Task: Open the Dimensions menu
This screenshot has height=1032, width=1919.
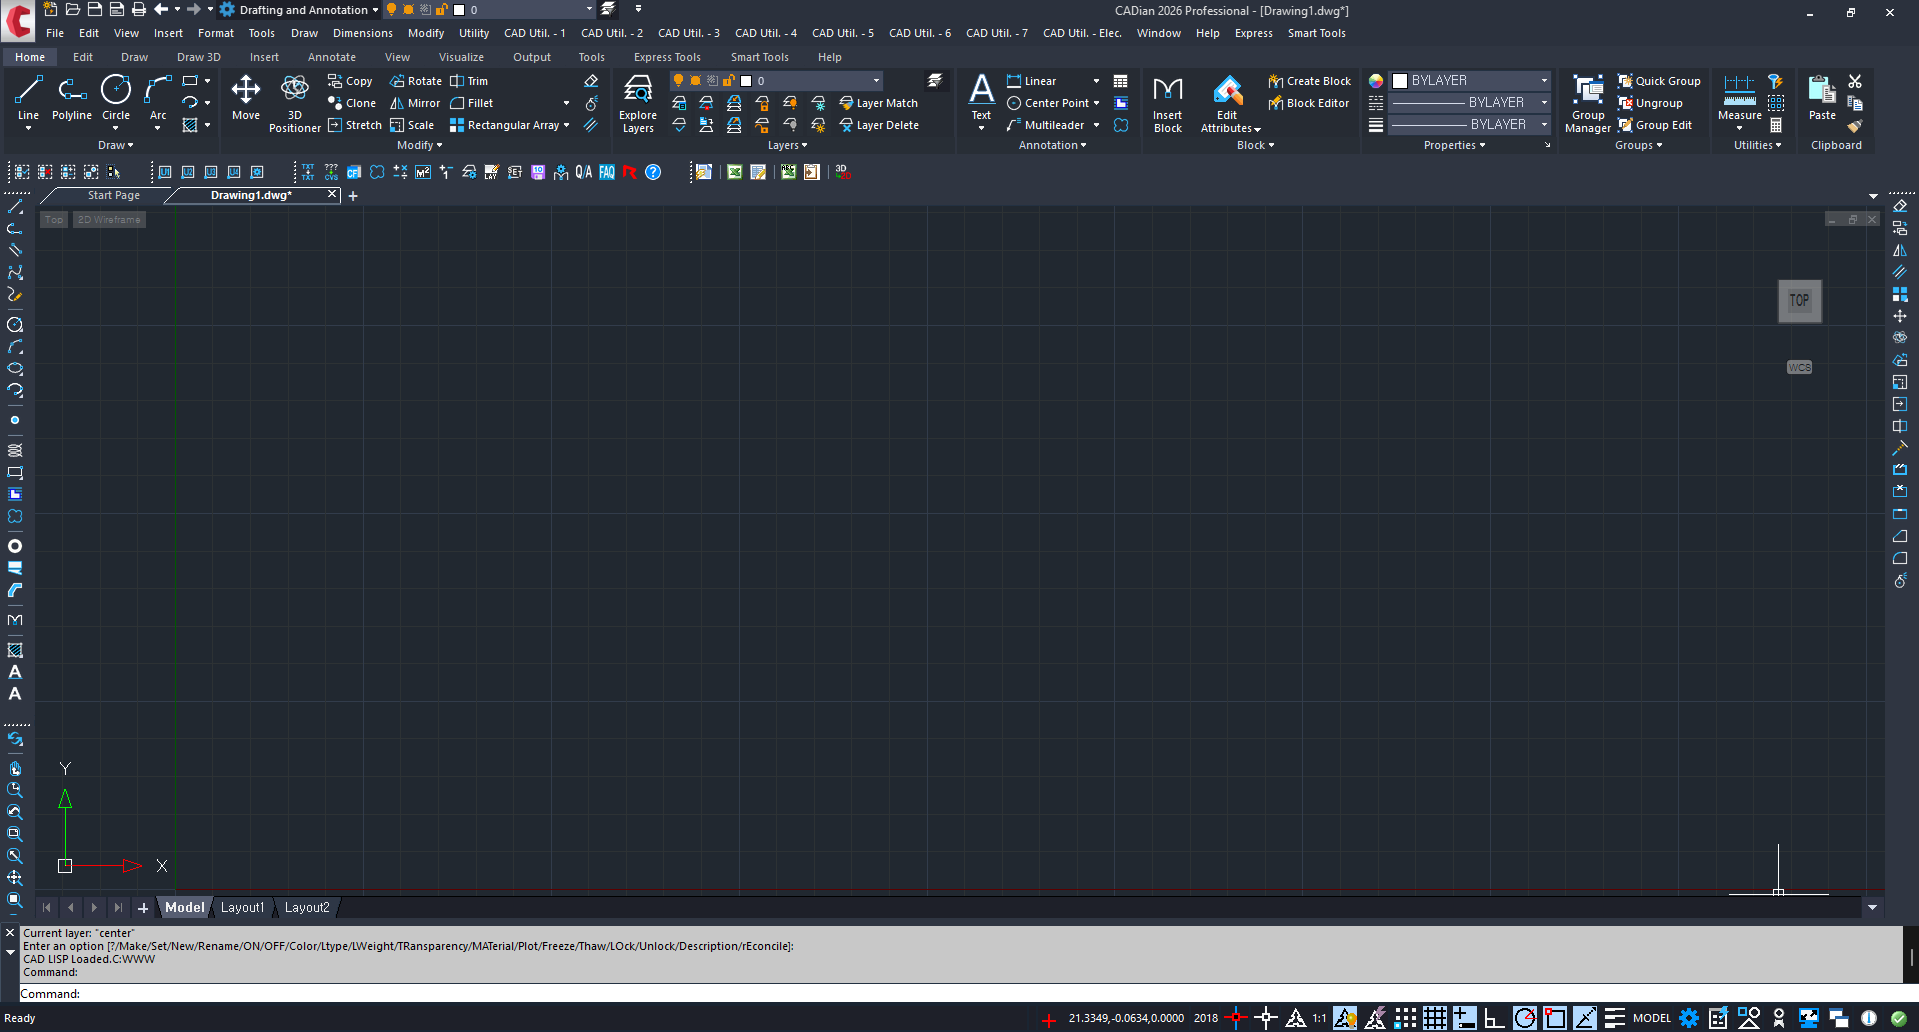Action: click(x=362, y=33)
